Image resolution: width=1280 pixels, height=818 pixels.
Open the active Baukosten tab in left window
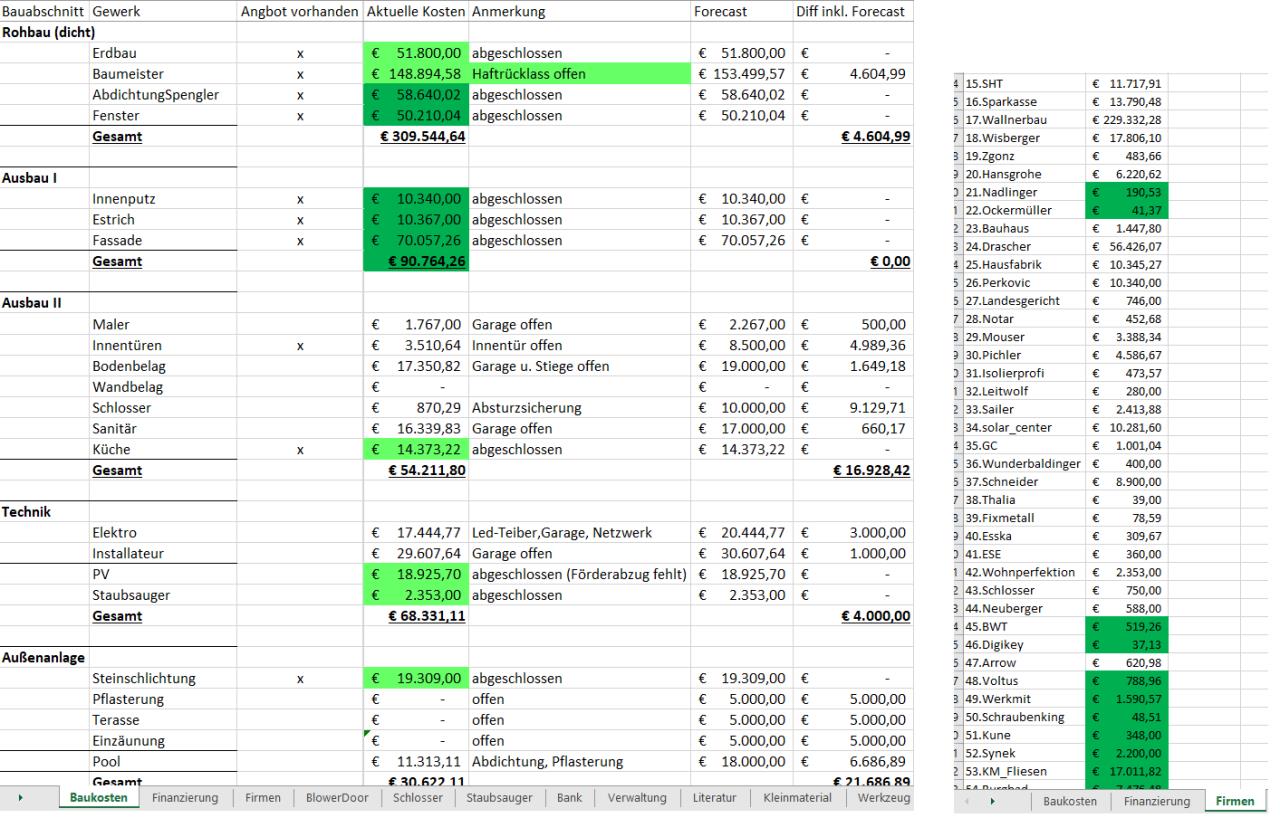(98, 798)
